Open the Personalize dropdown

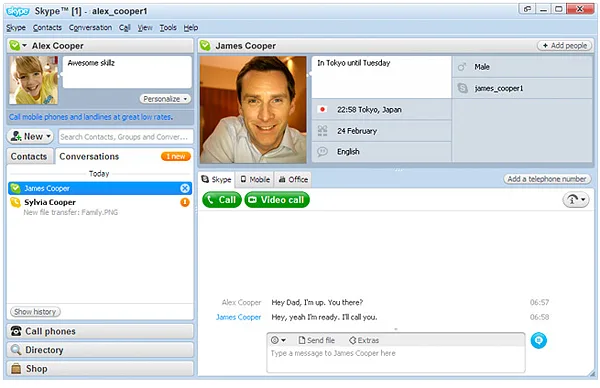point(165,99)
